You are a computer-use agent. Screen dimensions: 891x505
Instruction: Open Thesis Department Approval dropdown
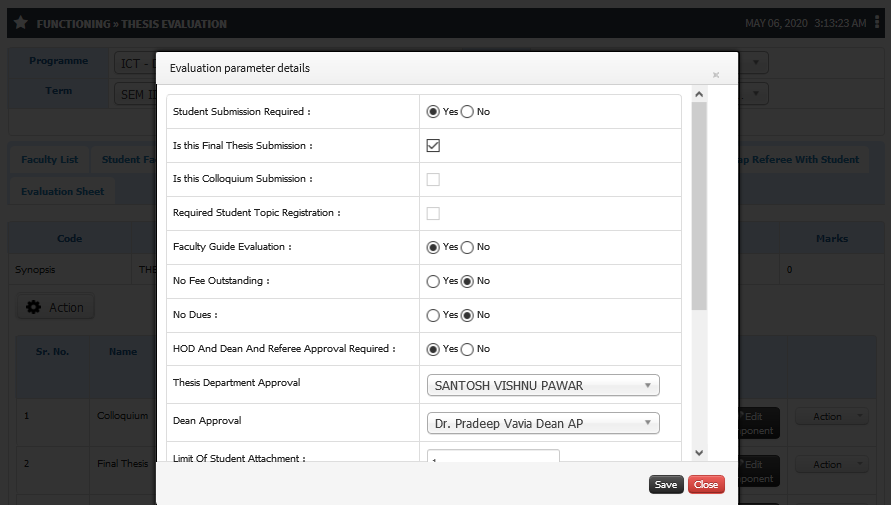point(543,385)
